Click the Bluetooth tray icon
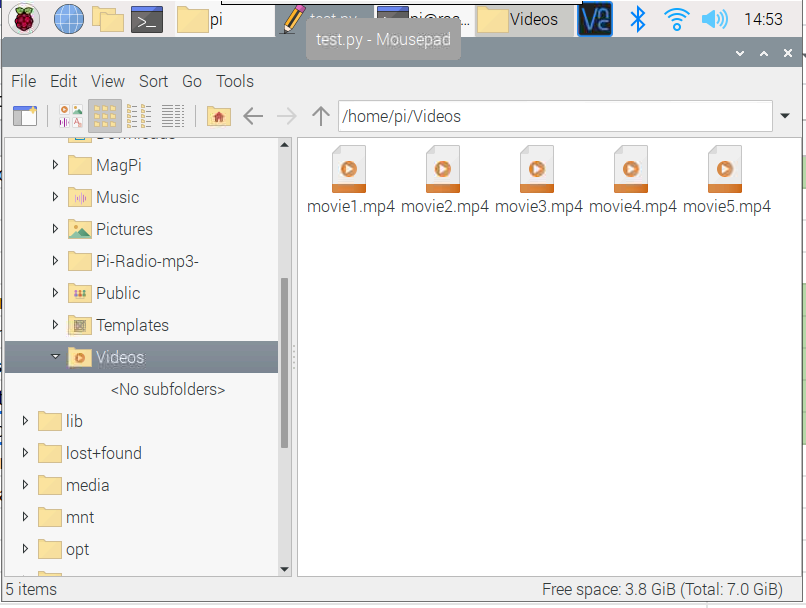 tap(637, 19)
